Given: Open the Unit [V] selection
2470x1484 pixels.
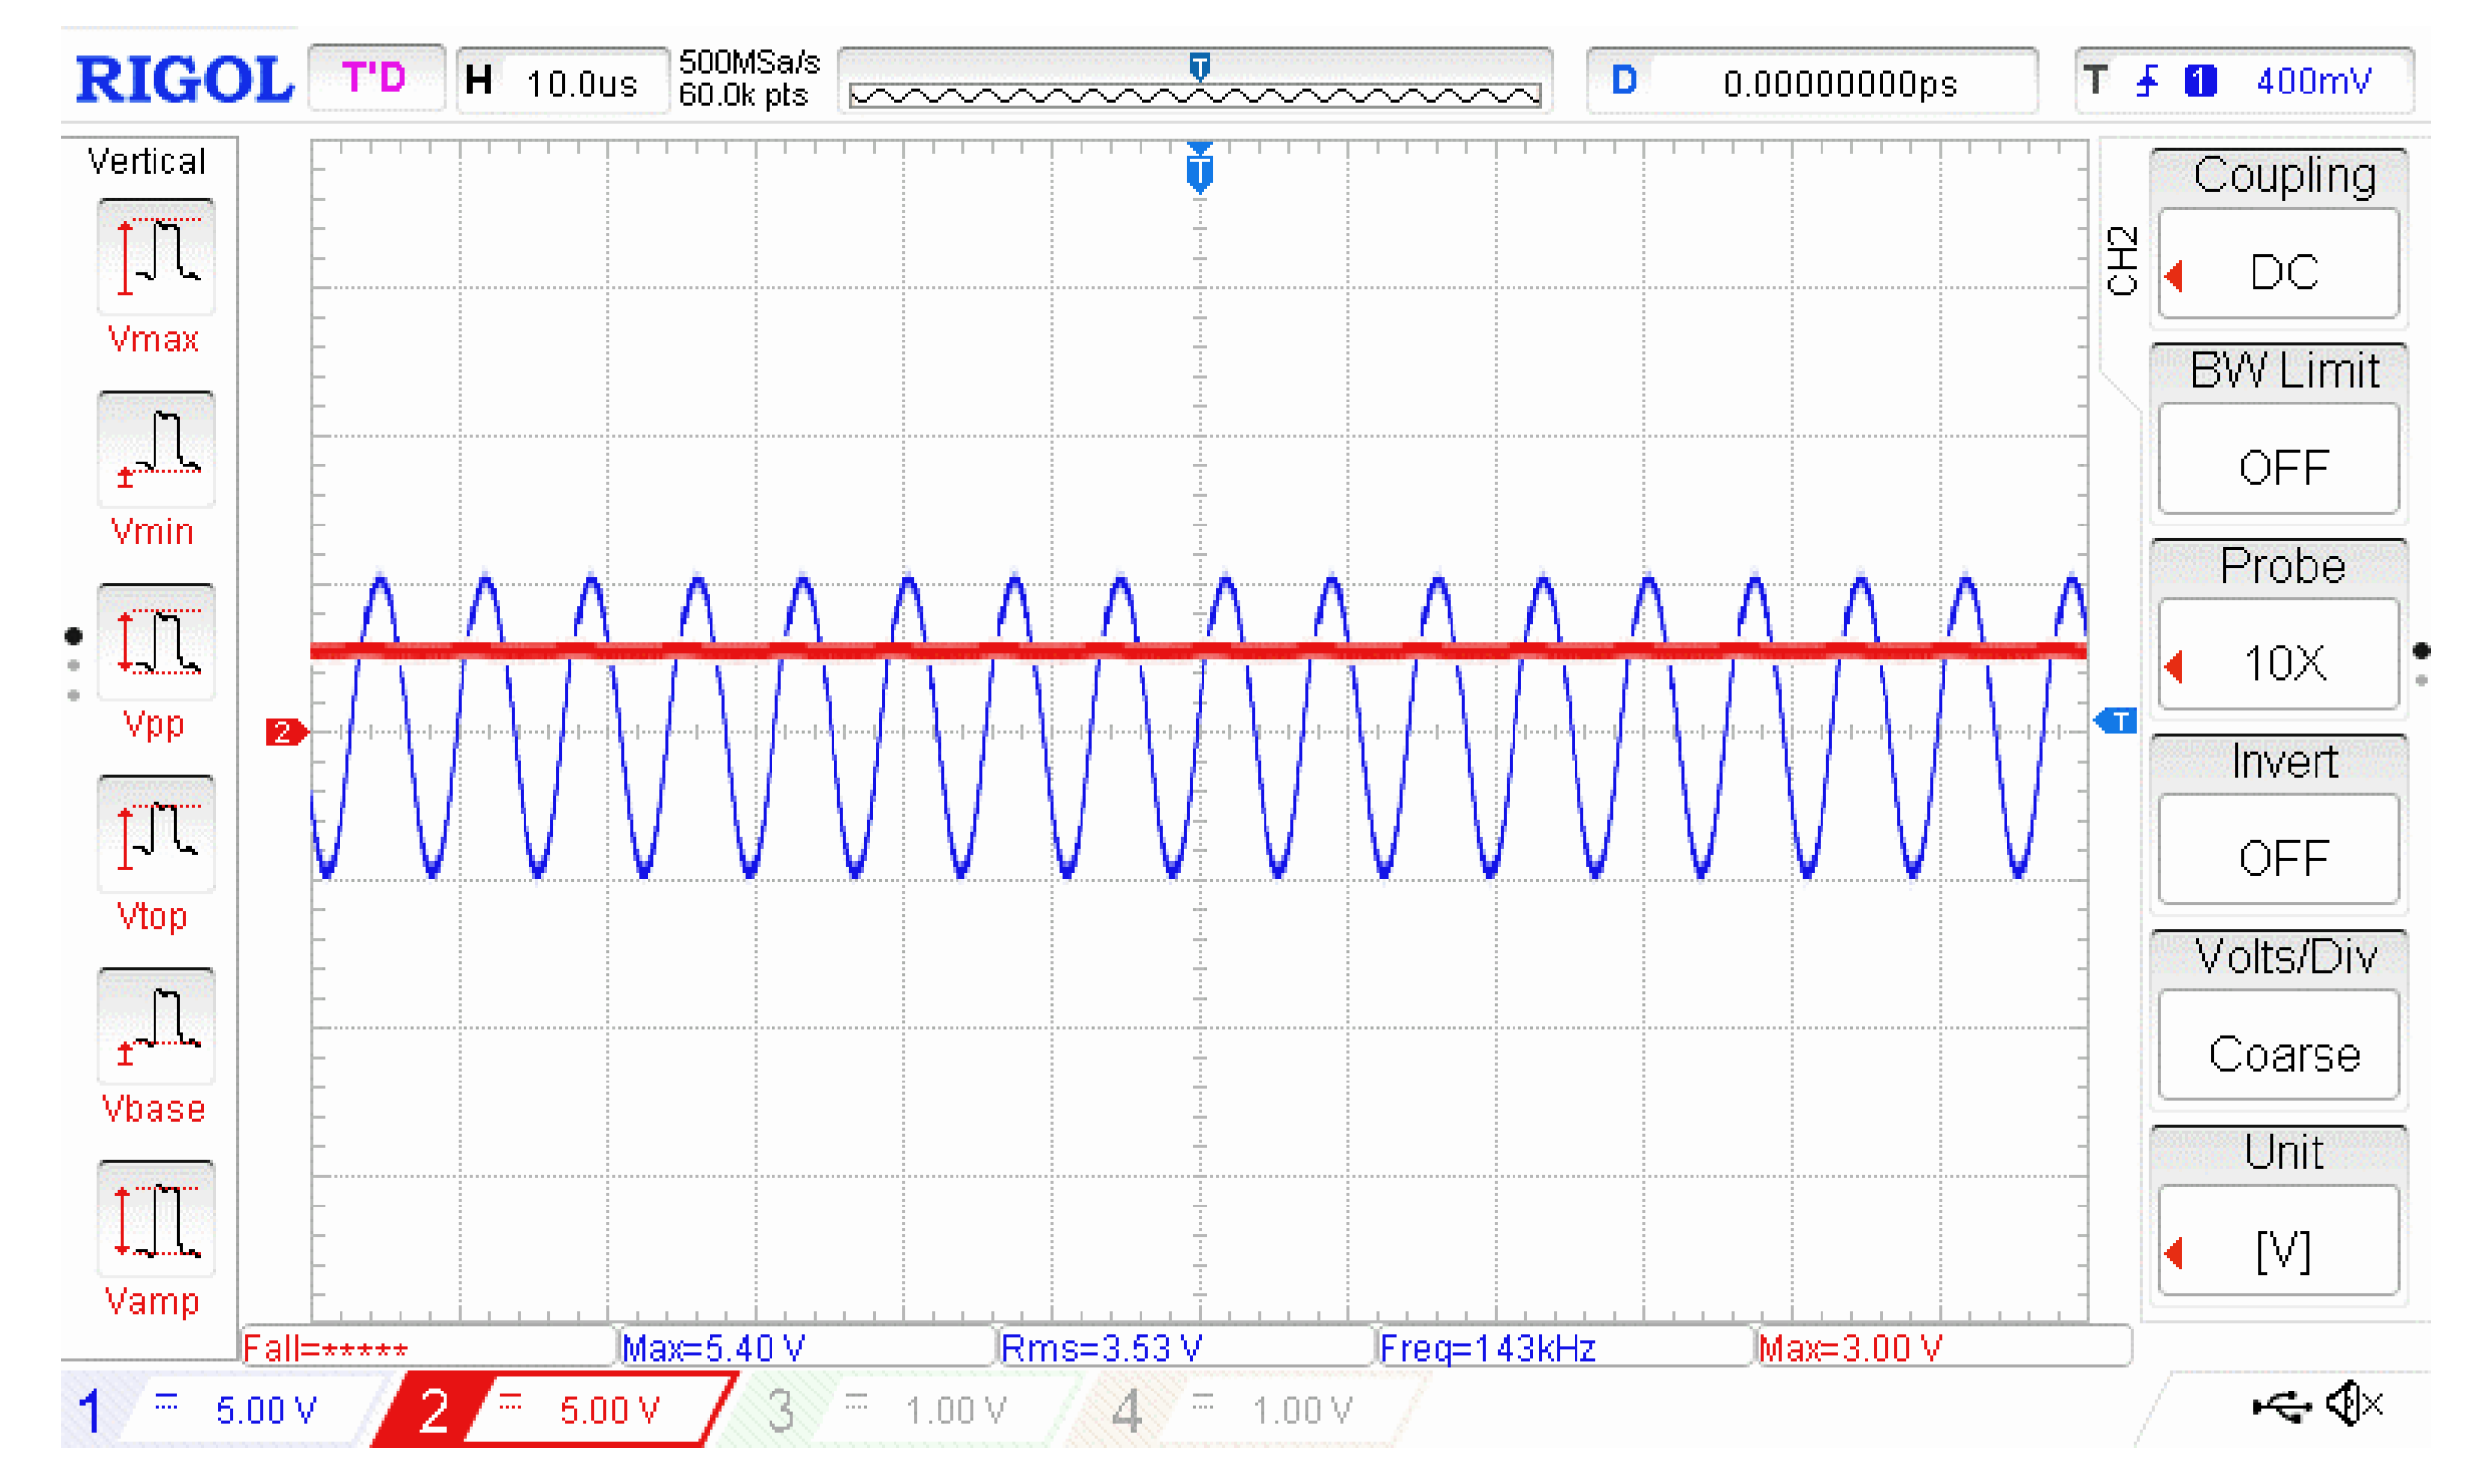Looking at the screenshot, I should point(2278,1241).
